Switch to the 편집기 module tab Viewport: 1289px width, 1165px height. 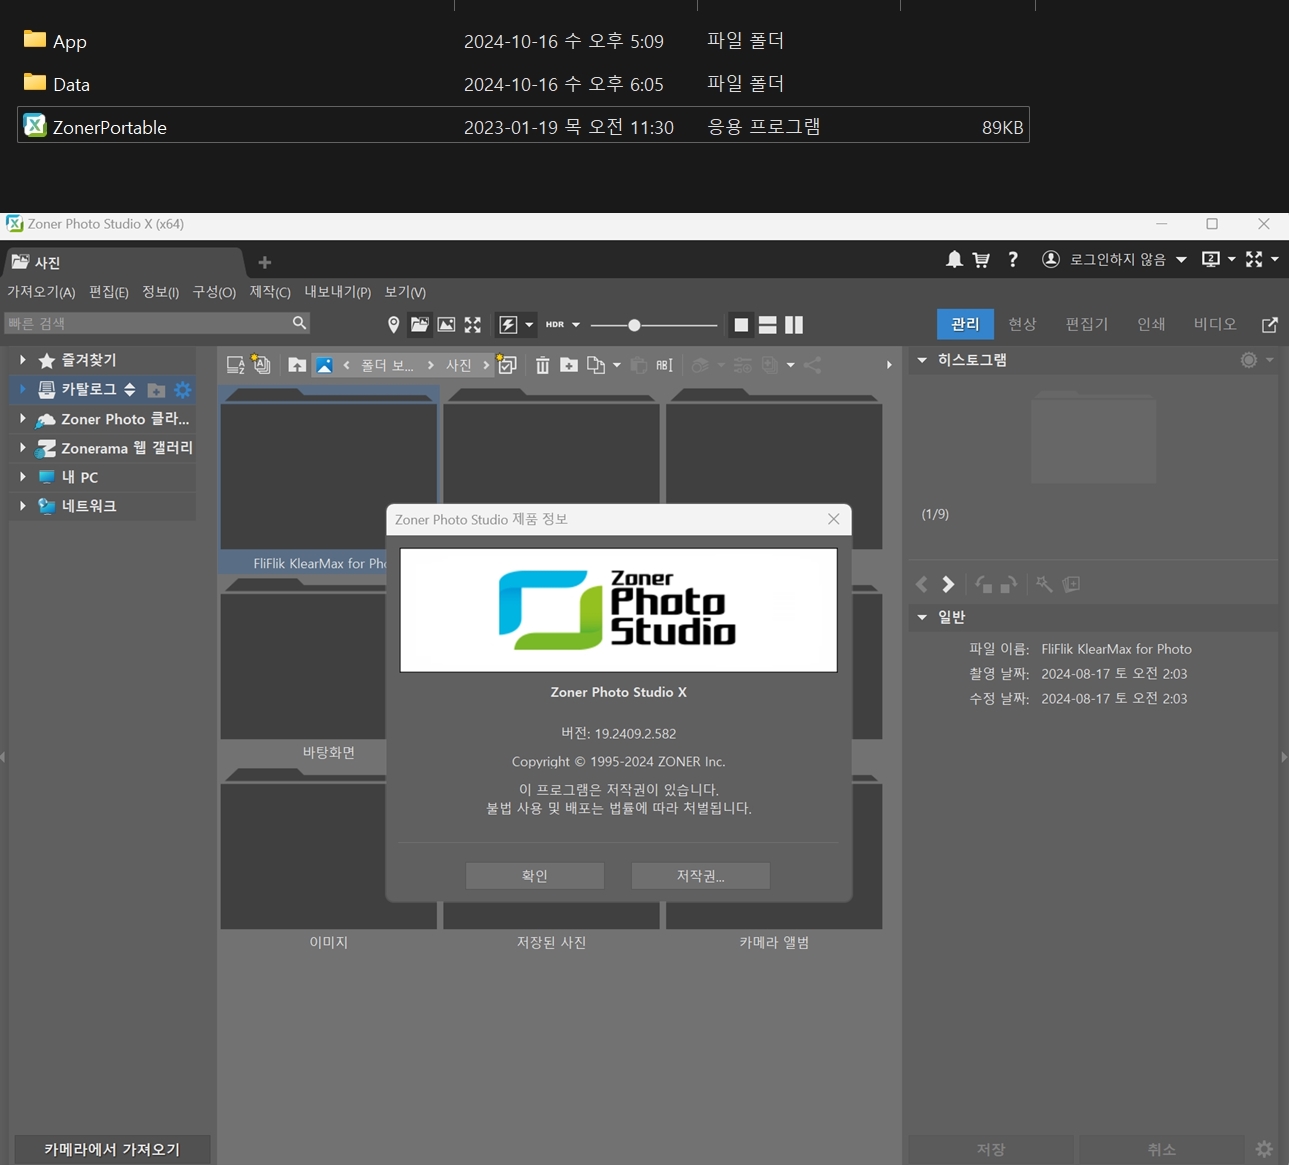(x=1087, y=324)
